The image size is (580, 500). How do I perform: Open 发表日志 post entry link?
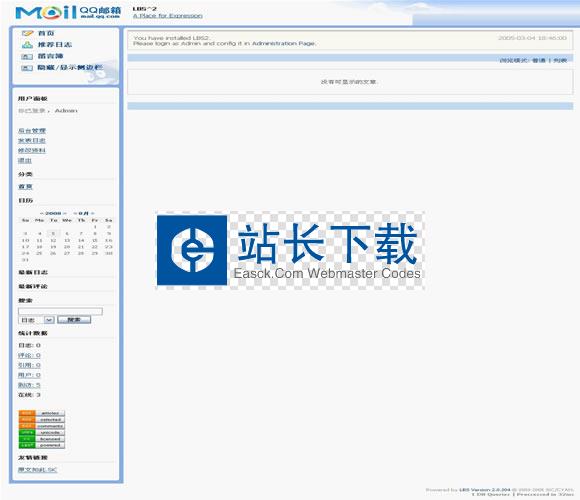pyautogui.click(x=32, y=141)
